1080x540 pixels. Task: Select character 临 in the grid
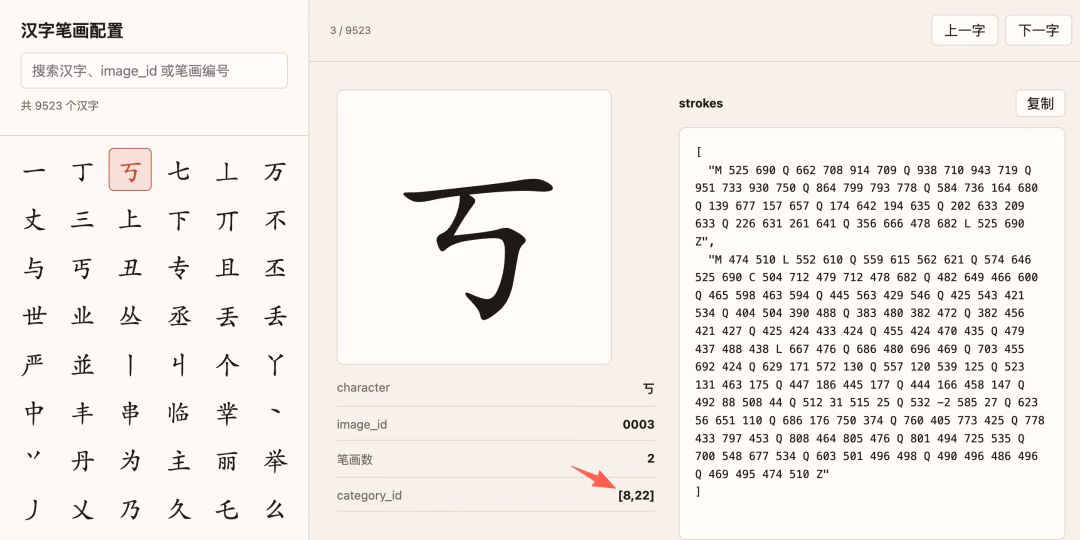click(178, 413)
